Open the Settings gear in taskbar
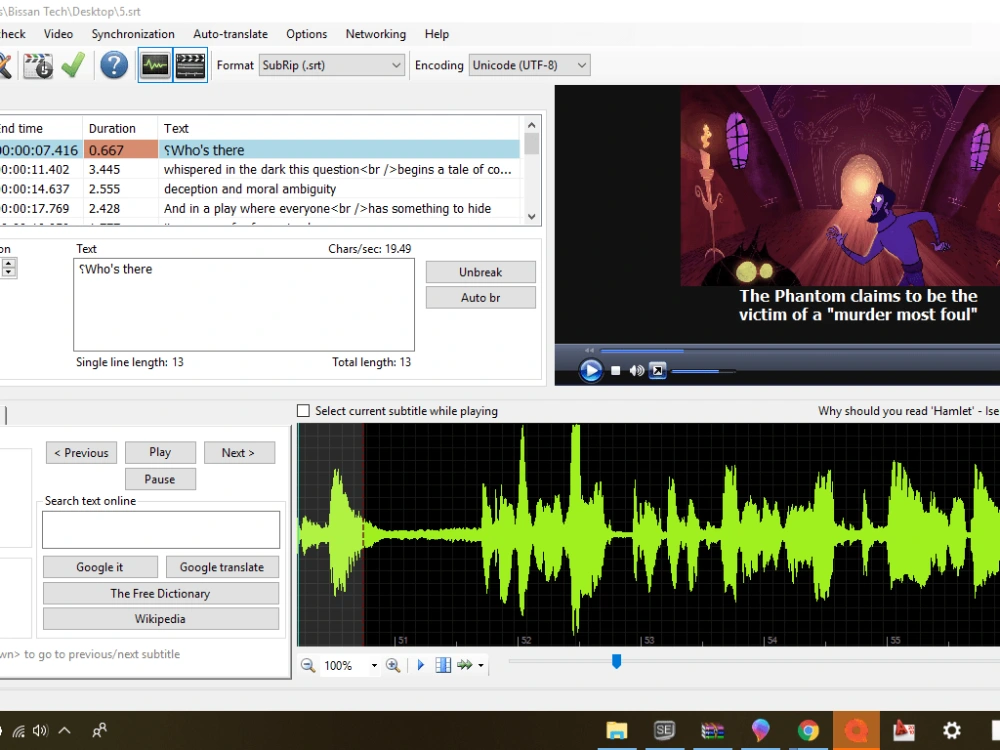Viewport: 1000px width, 750px height. 952,730
